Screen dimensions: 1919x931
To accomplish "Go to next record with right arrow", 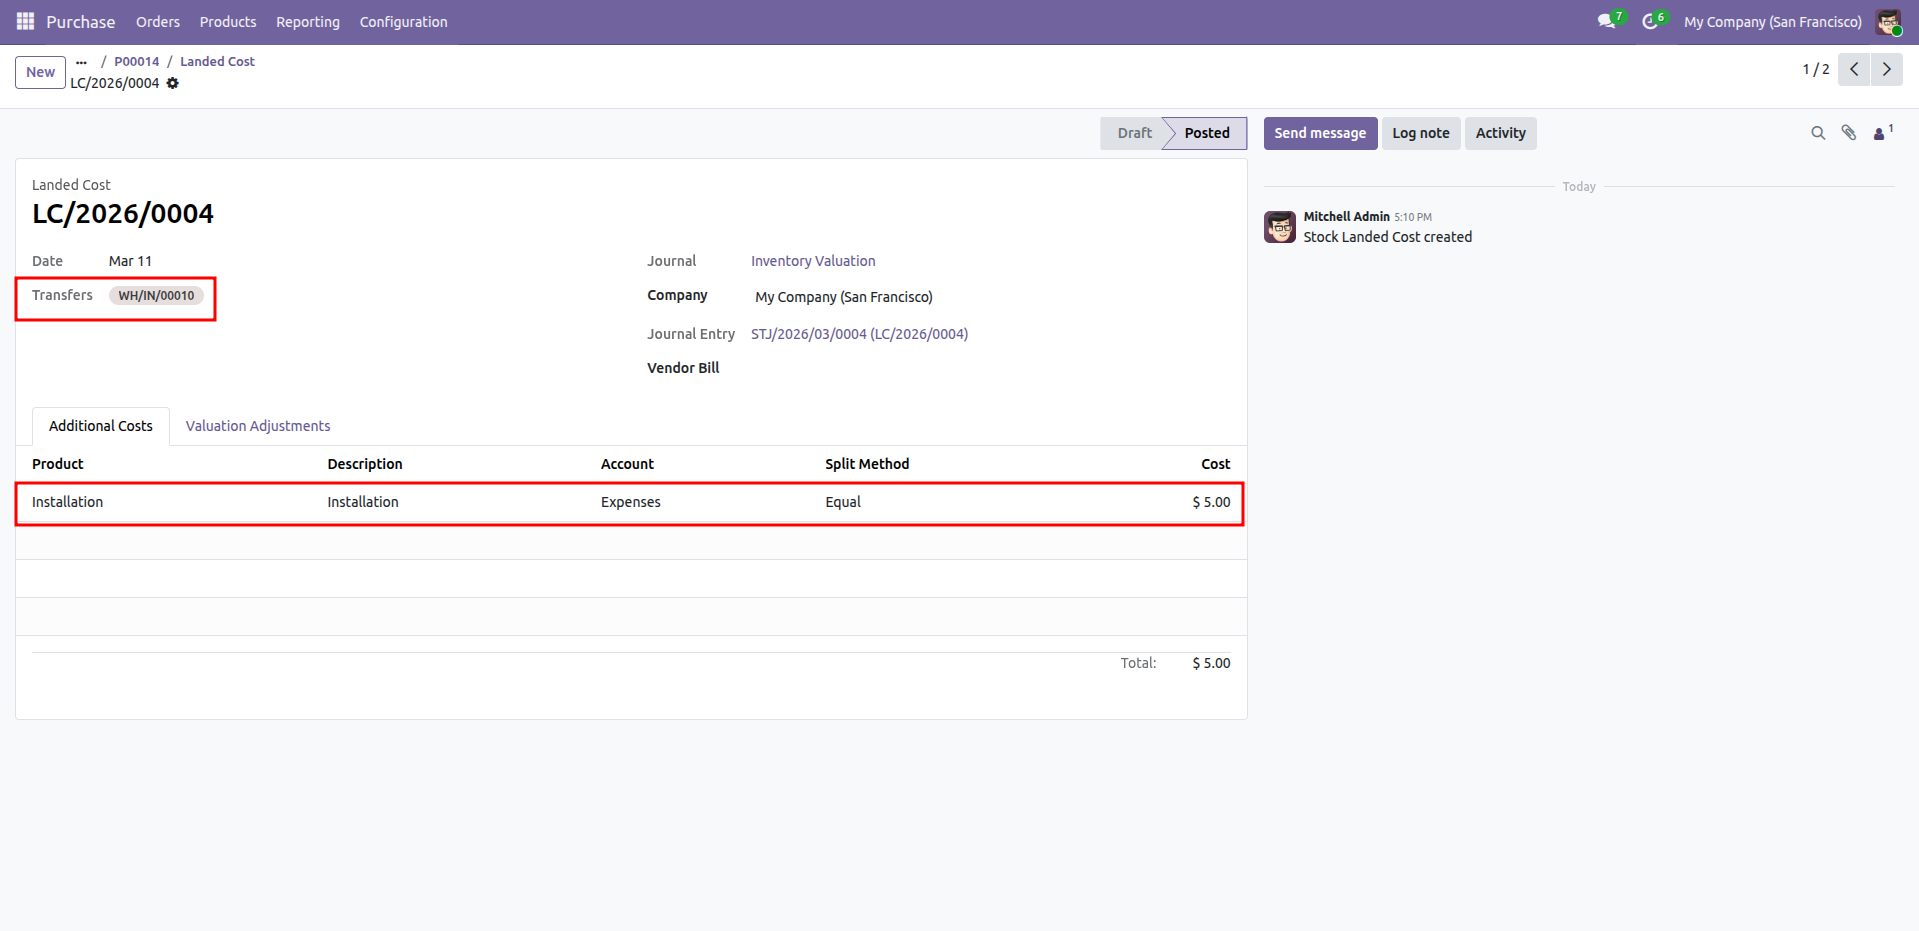I will [x=1887, y=69].
